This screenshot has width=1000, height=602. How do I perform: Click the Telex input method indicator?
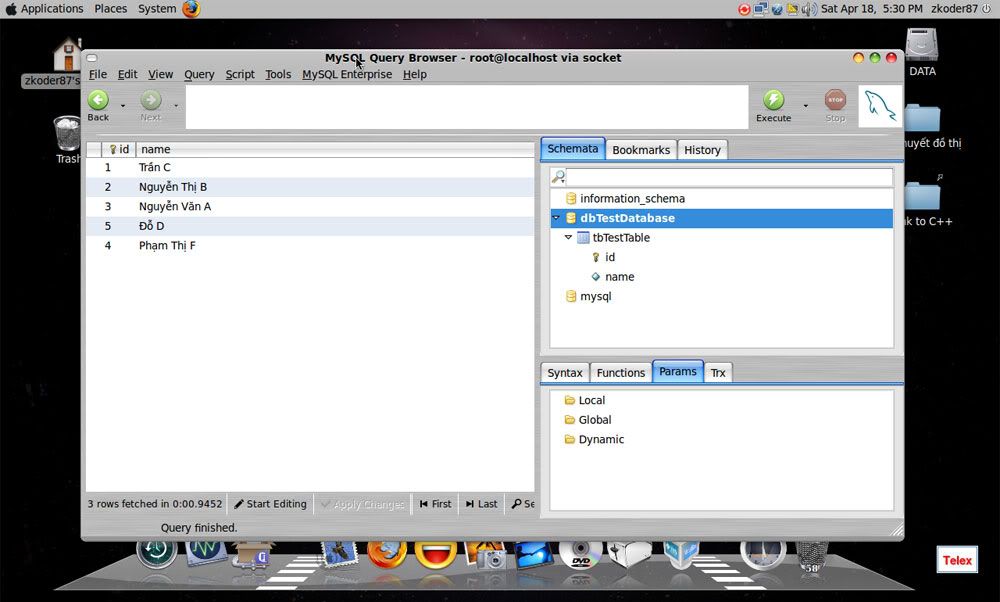[x=957, y=560]
